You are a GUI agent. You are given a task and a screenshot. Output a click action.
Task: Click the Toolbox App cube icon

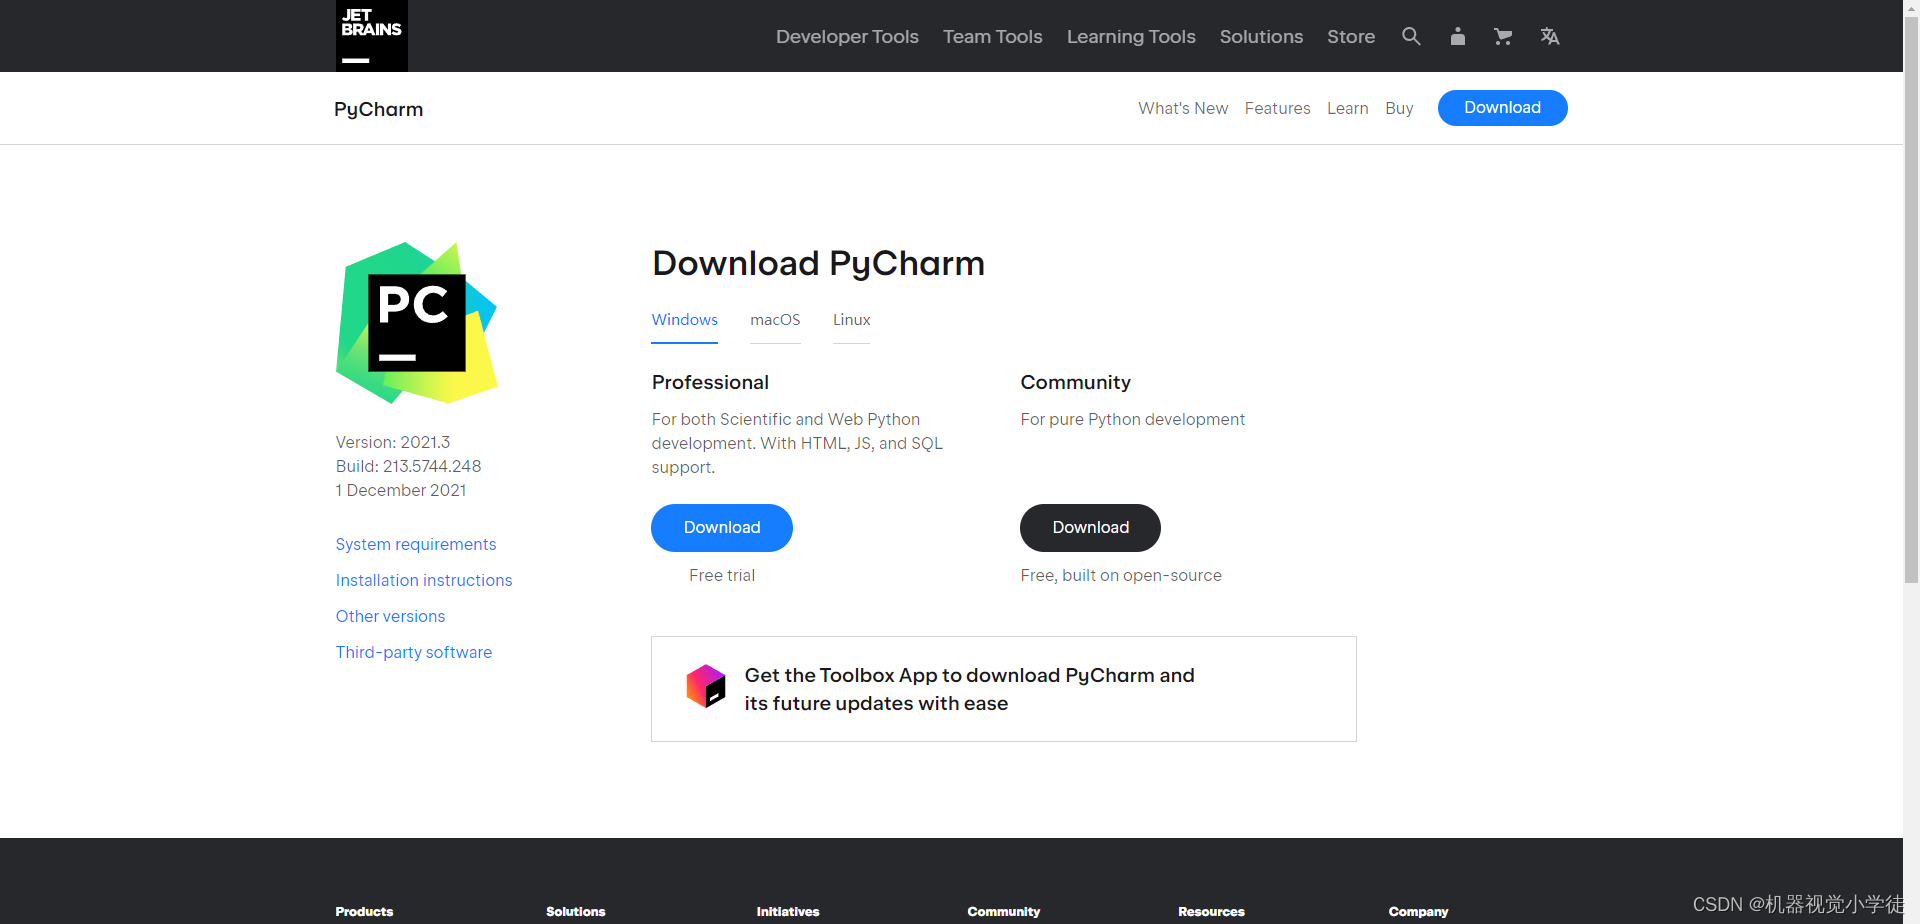[x=706, y=686]
